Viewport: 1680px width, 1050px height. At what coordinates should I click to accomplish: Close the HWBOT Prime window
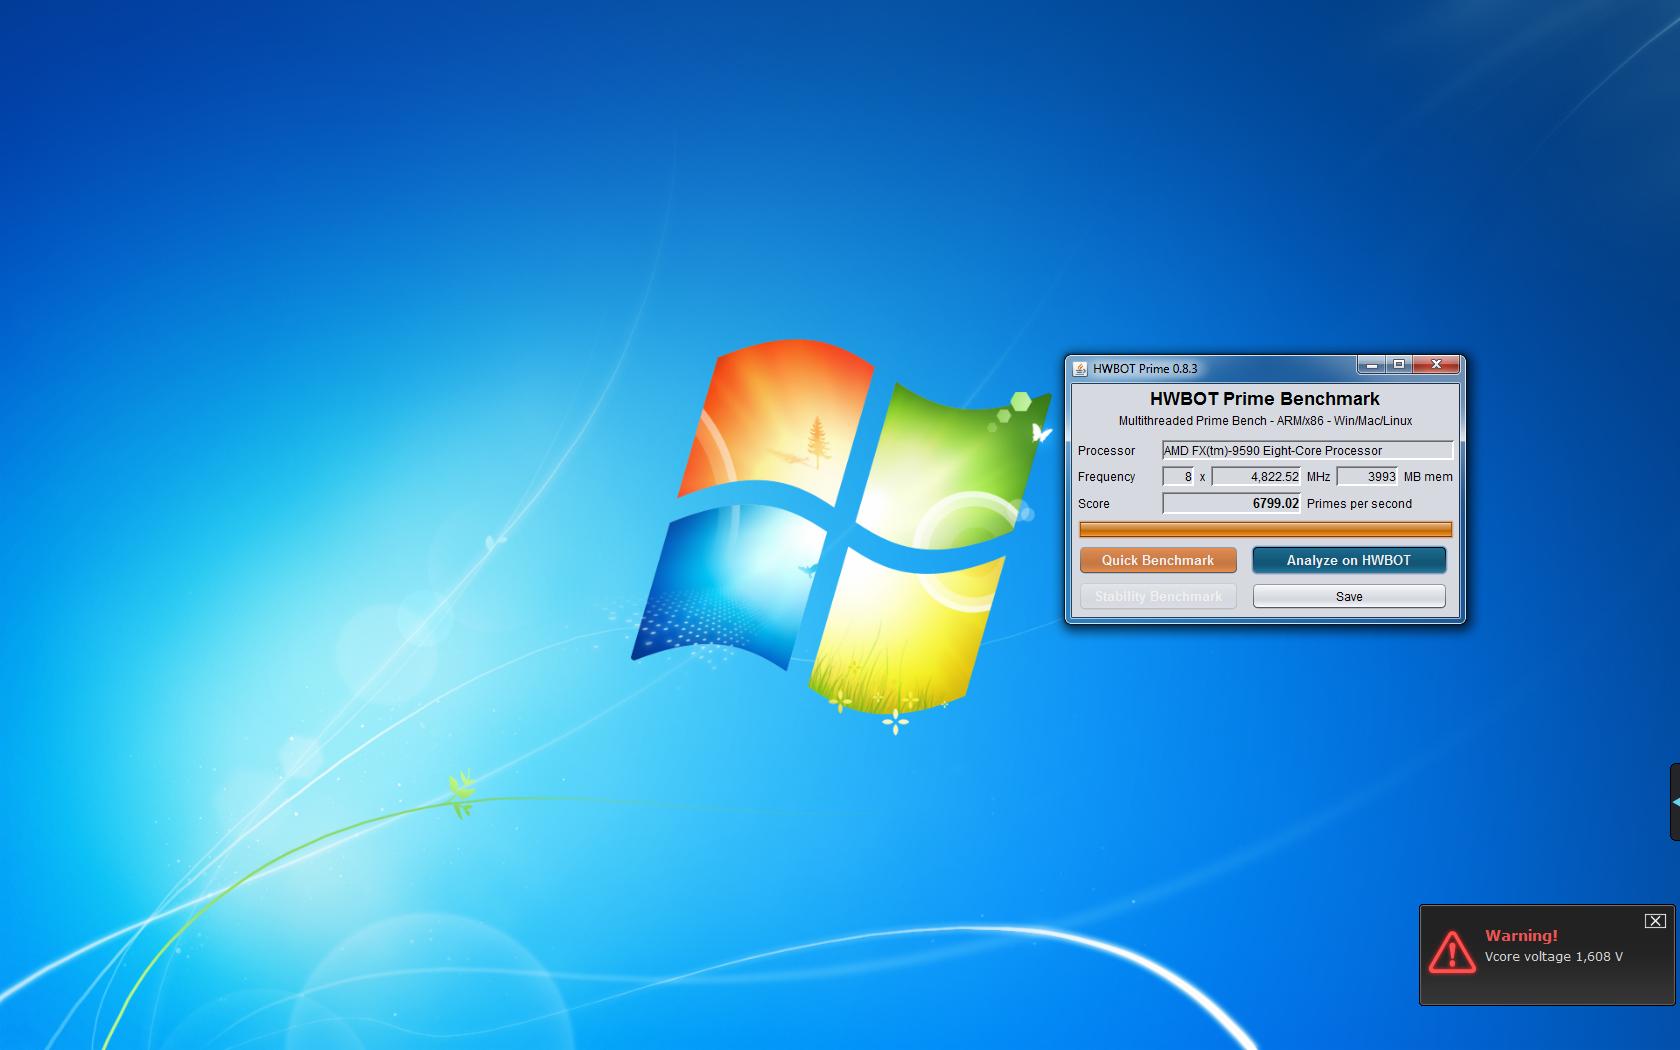tap(1436, 365)
